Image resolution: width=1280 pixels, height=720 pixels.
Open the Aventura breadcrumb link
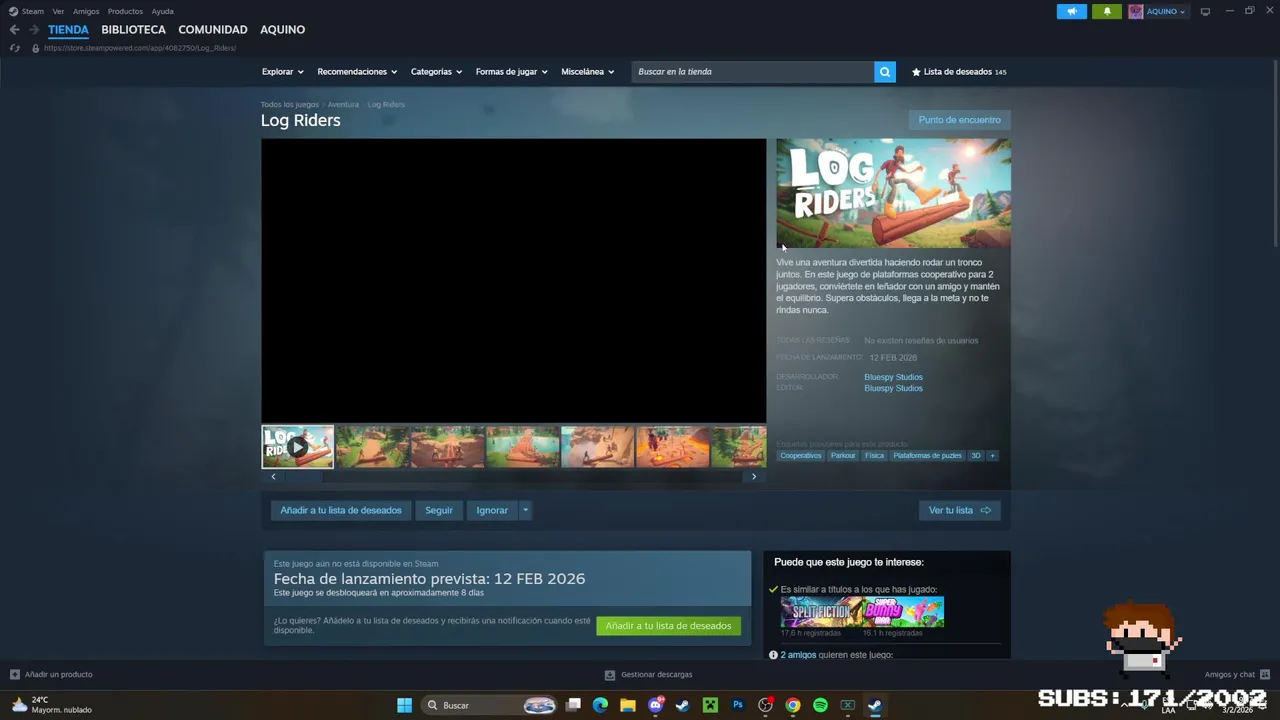pyautogui.click(x=343, y=105)
